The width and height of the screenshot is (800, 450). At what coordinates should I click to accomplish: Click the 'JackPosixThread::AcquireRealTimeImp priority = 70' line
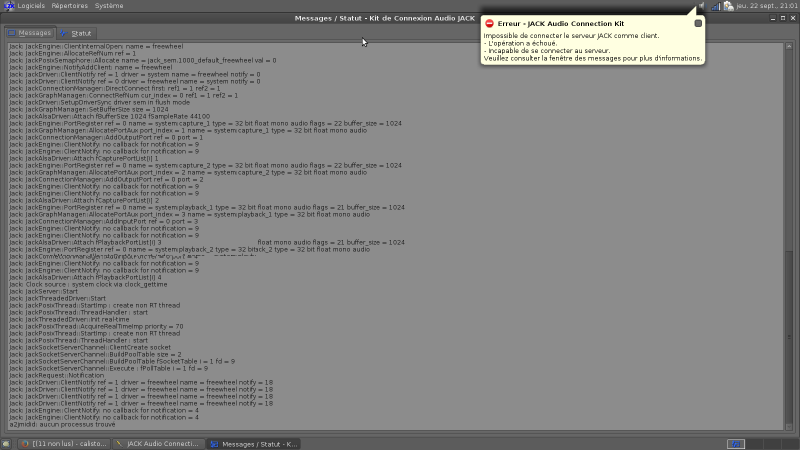96,327
